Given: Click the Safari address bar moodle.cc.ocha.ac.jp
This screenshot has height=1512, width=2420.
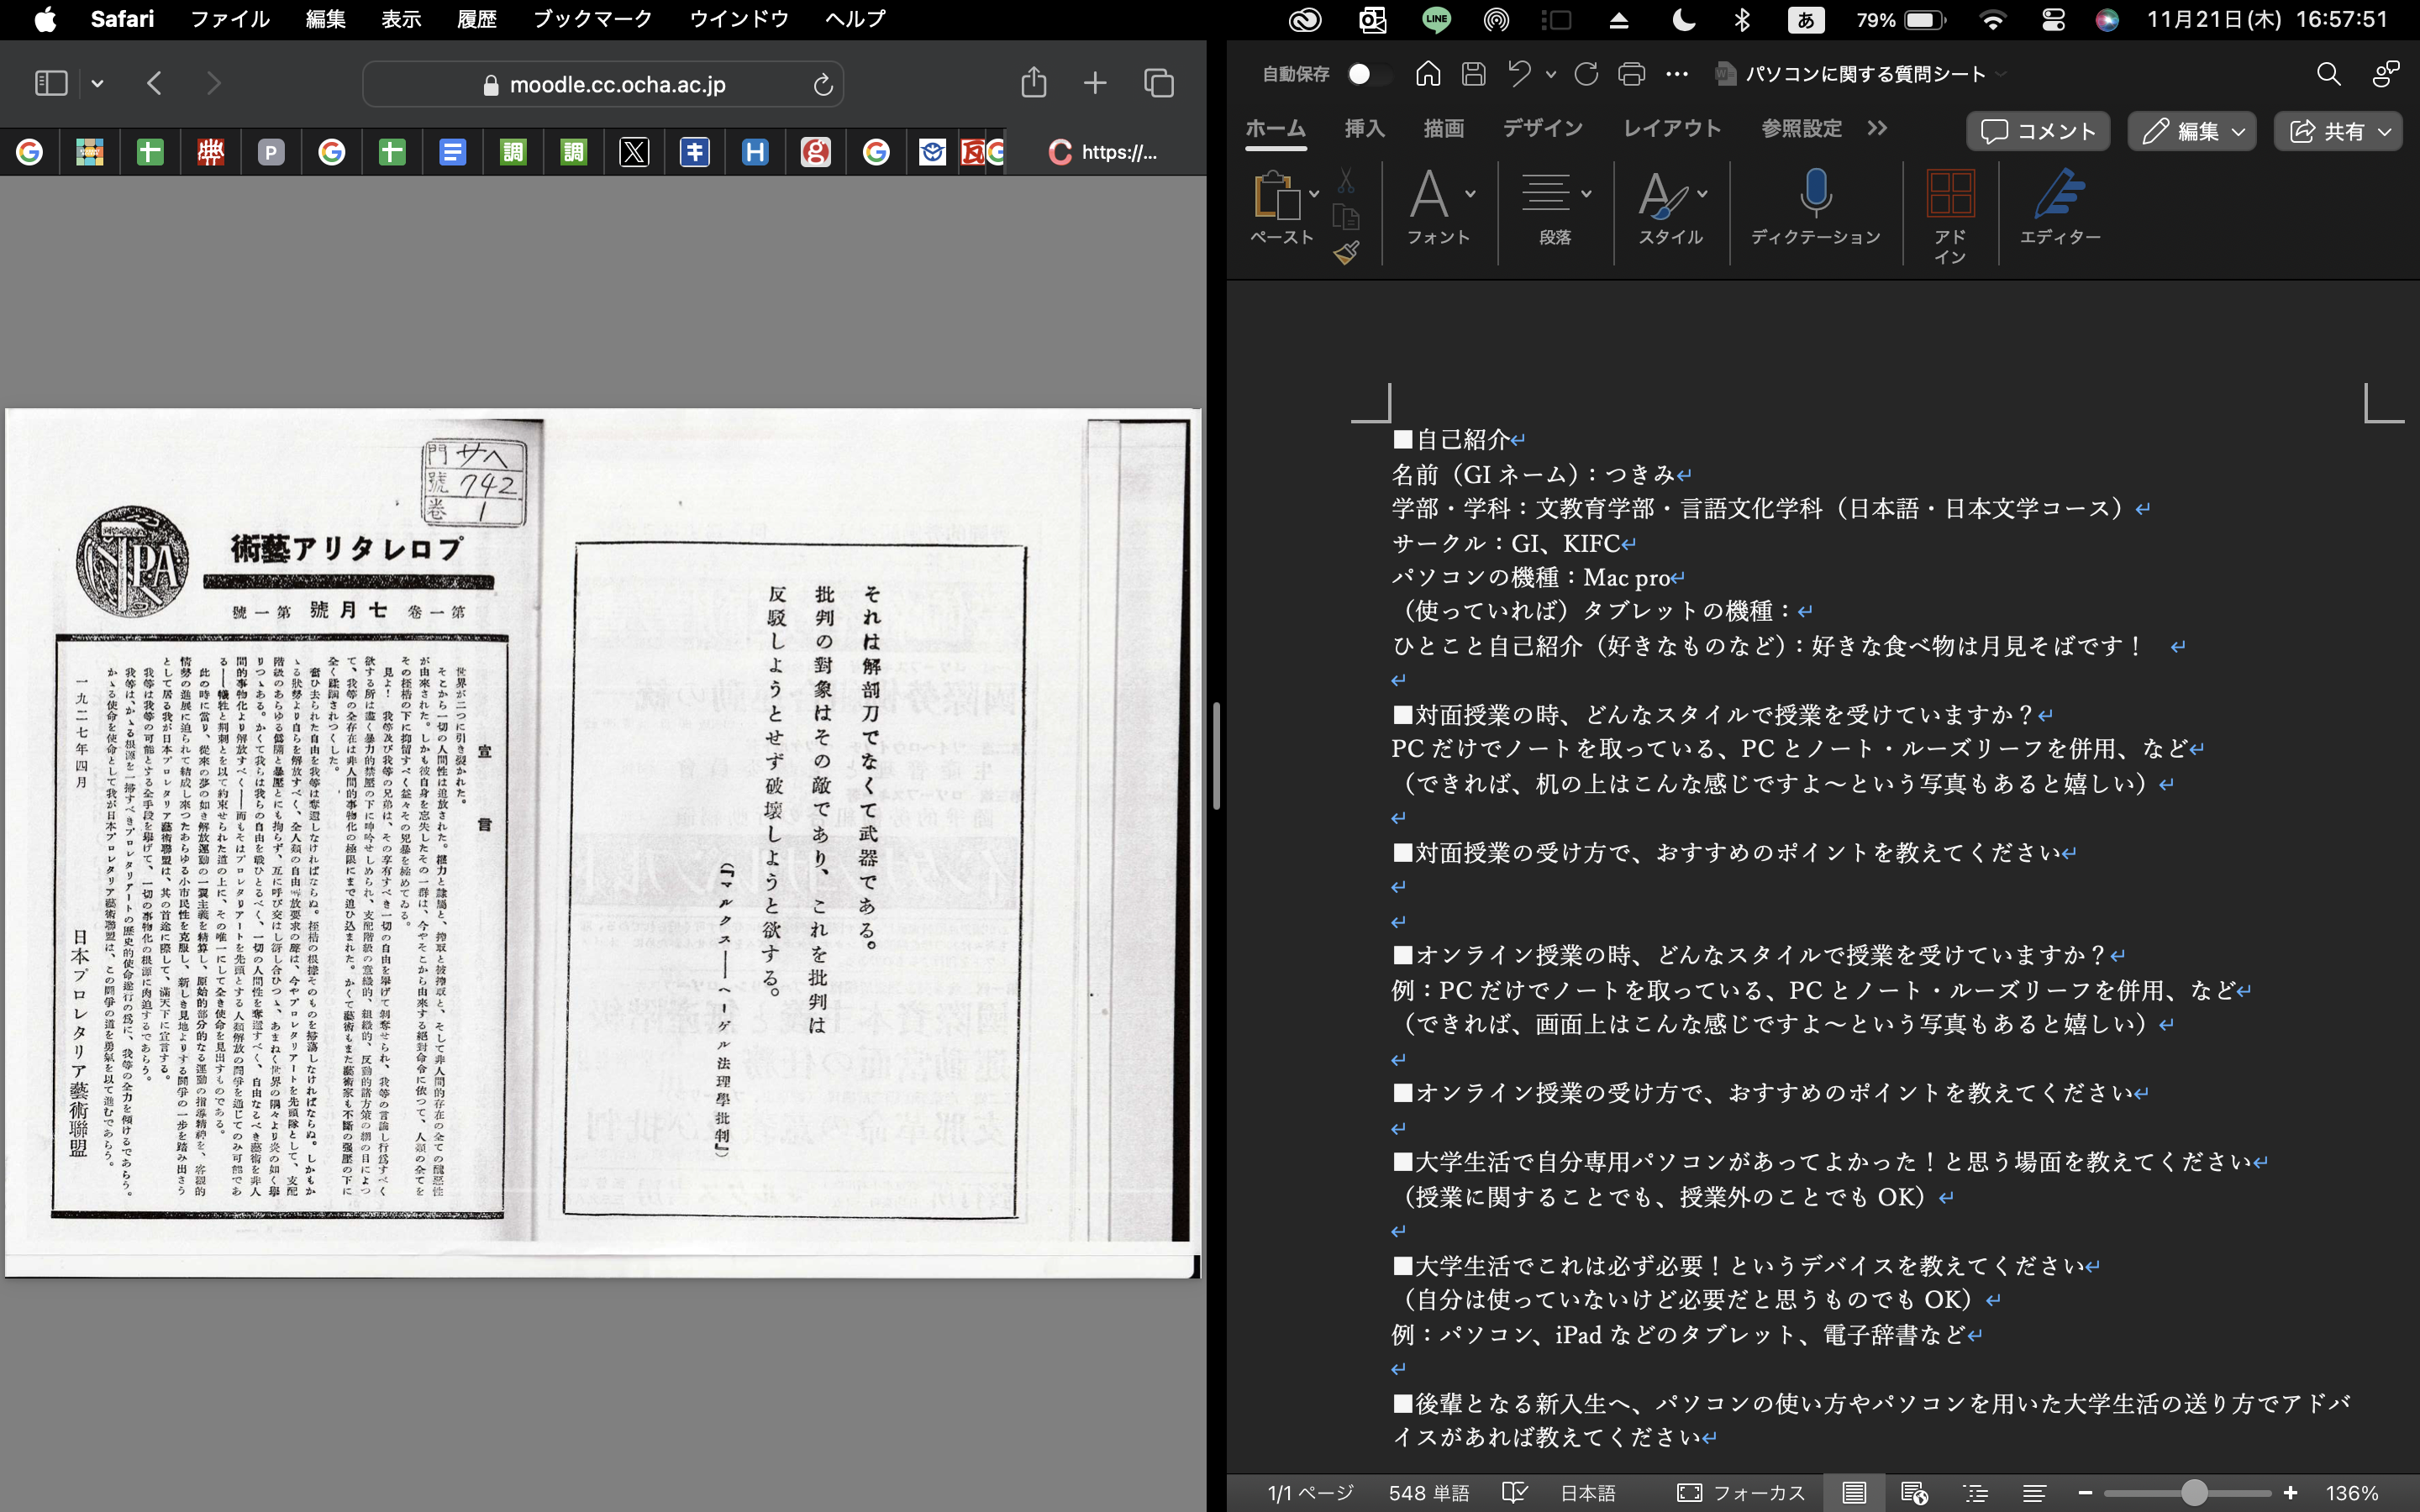Looking at the screenshot, I should coord(603,84).
